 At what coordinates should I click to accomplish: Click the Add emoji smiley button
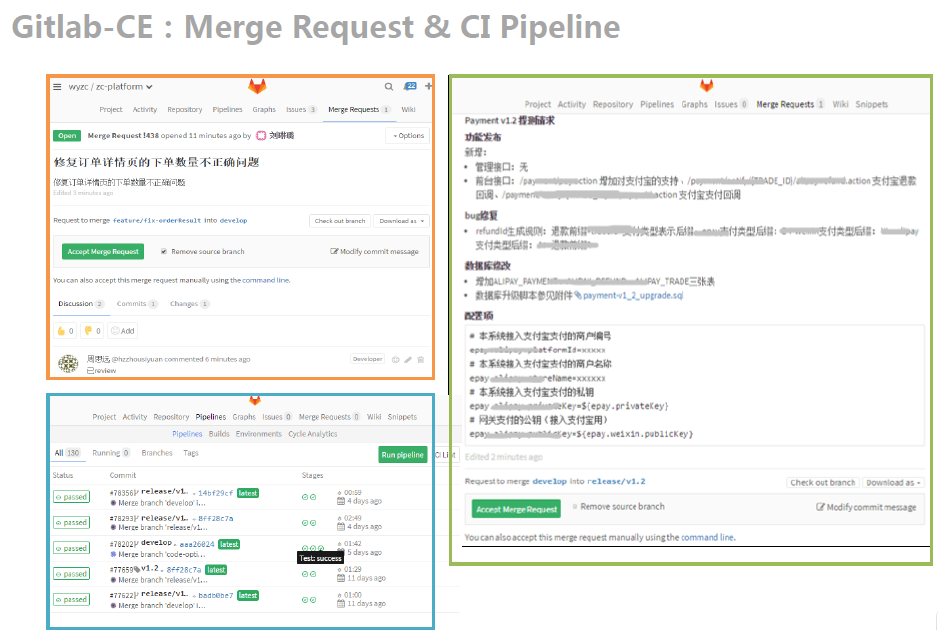(x=123, y=331)
